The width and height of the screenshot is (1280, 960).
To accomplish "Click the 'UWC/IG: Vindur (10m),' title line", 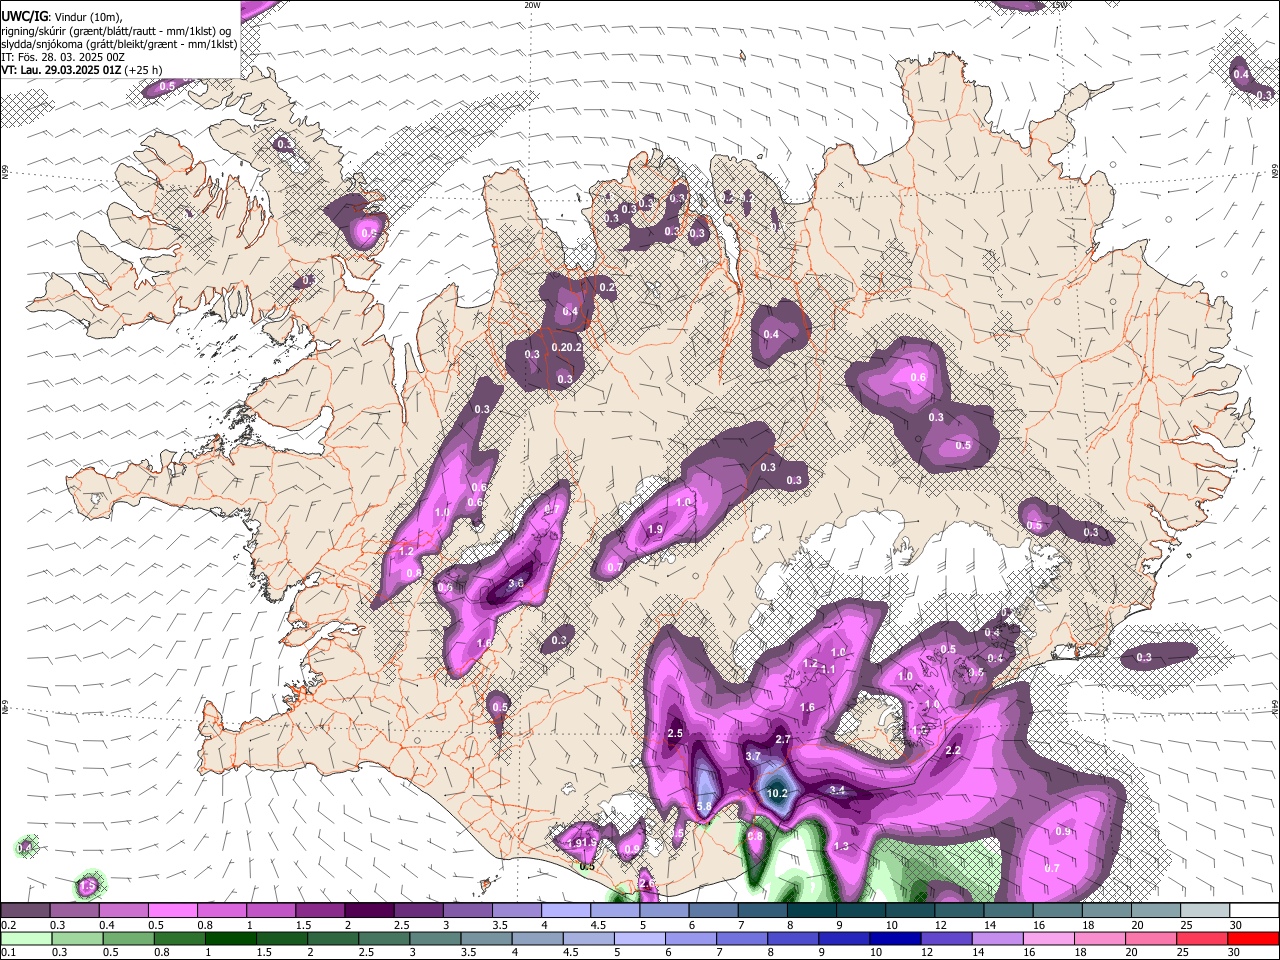I will tap(60, 17).
